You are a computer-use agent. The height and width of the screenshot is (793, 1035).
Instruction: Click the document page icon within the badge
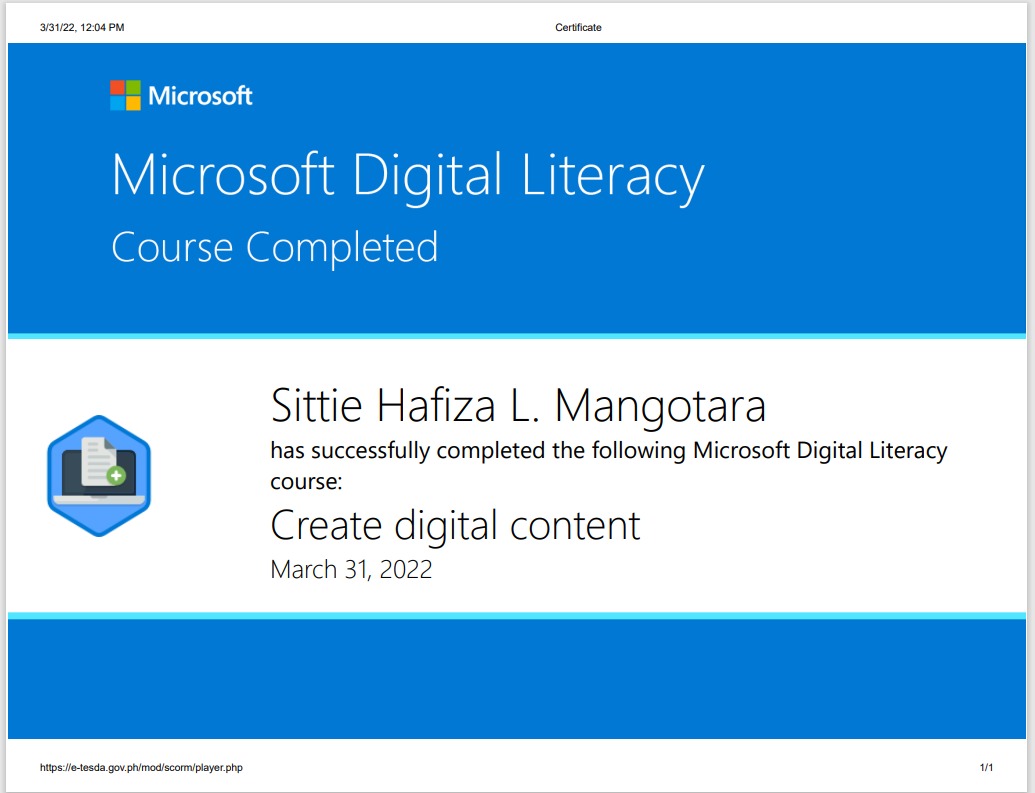coord(93,458)
